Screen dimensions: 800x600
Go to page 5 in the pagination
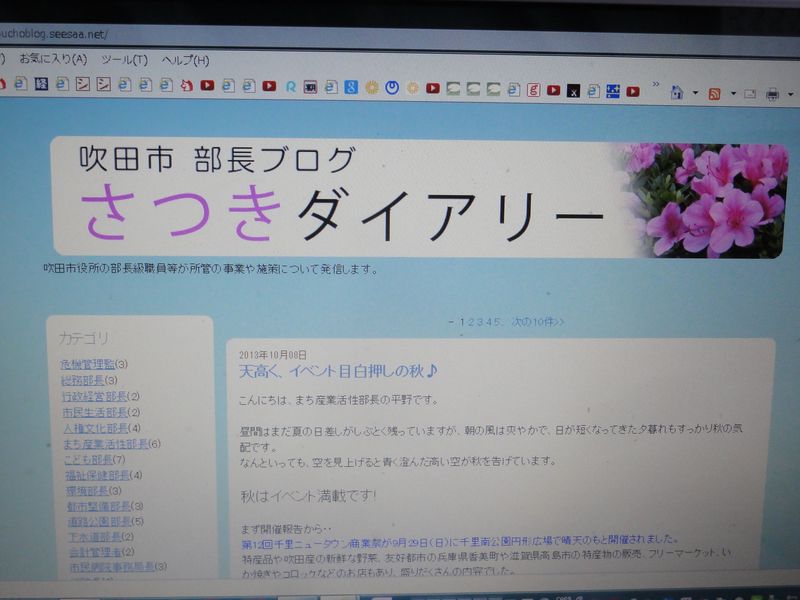point(496,321)
